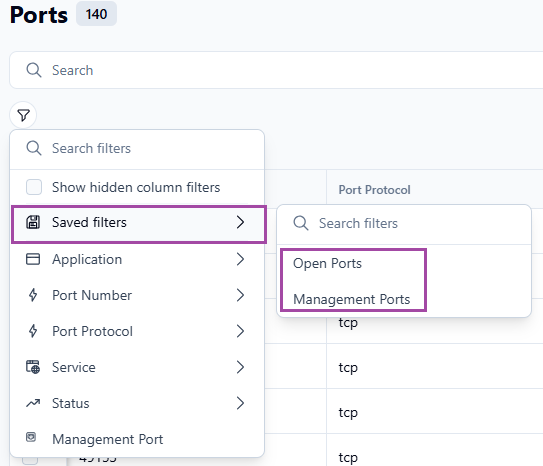Click the main Search input field

(x=276, y=70)
